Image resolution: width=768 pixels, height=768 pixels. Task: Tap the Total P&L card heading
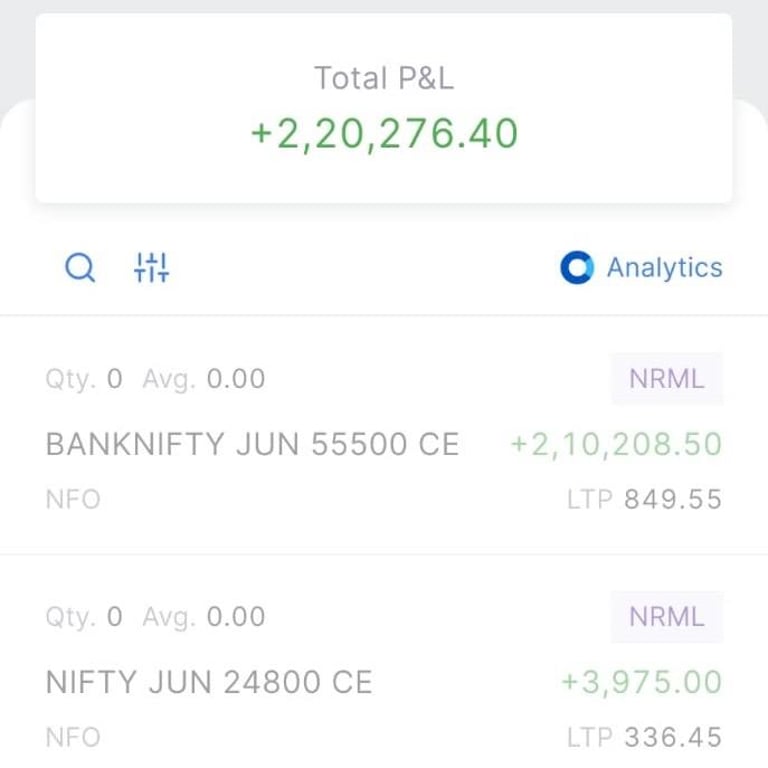point(384,78)
